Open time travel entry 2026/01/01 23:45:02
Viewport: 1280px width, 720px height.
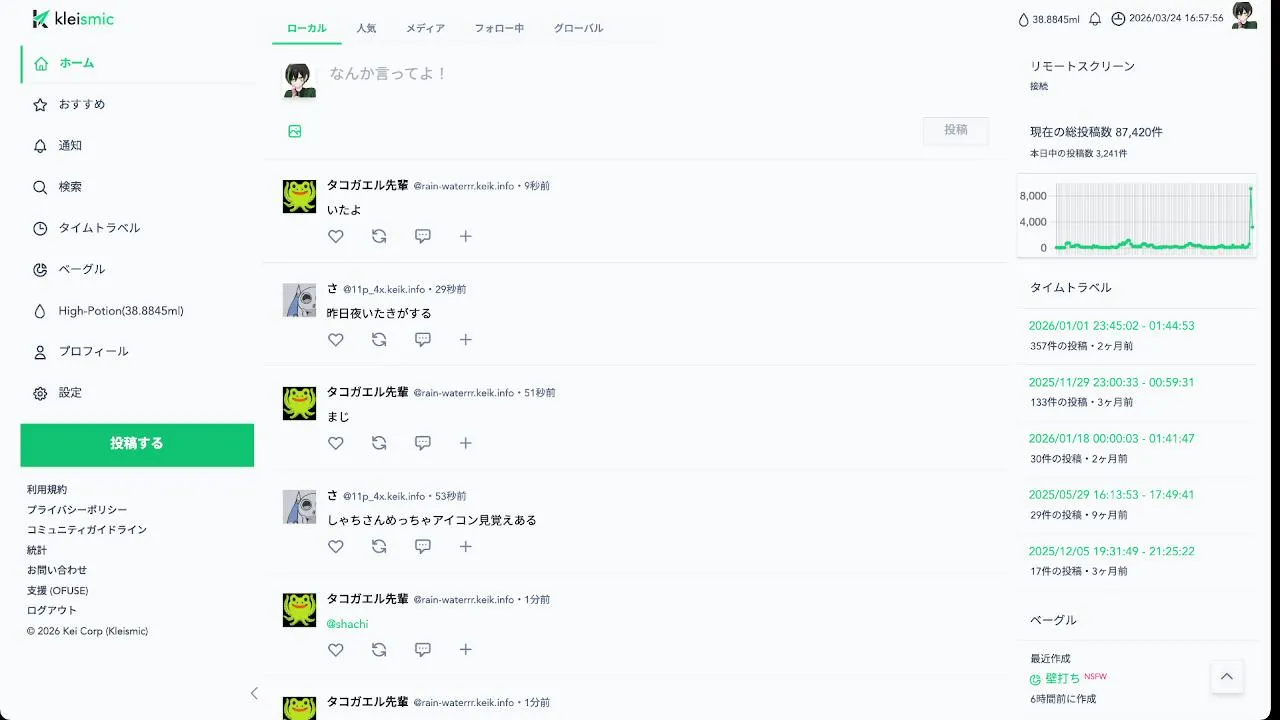tap(1111, 326)
